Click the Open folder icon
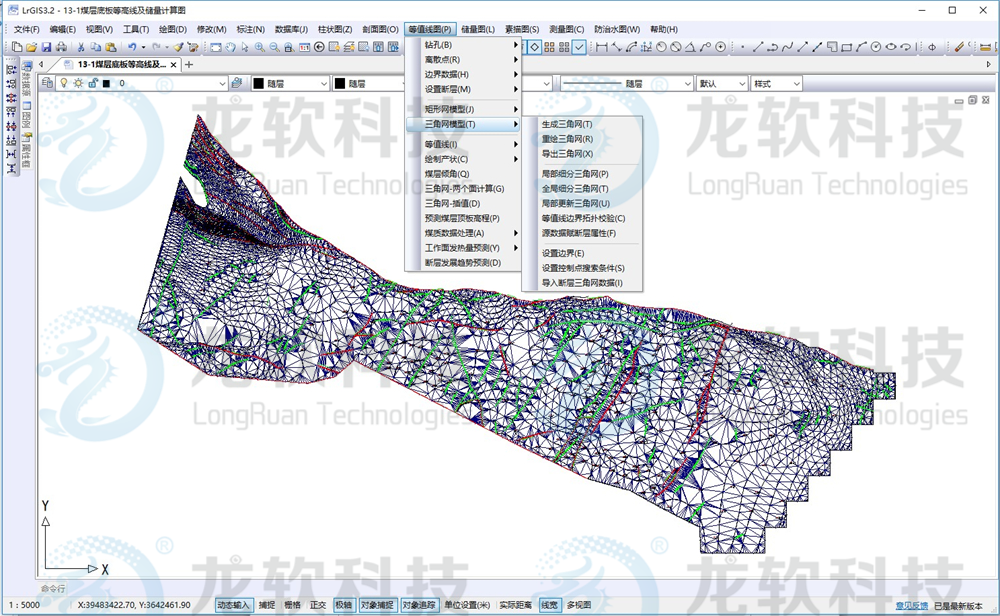The image size is (1000, 616). 32,47
